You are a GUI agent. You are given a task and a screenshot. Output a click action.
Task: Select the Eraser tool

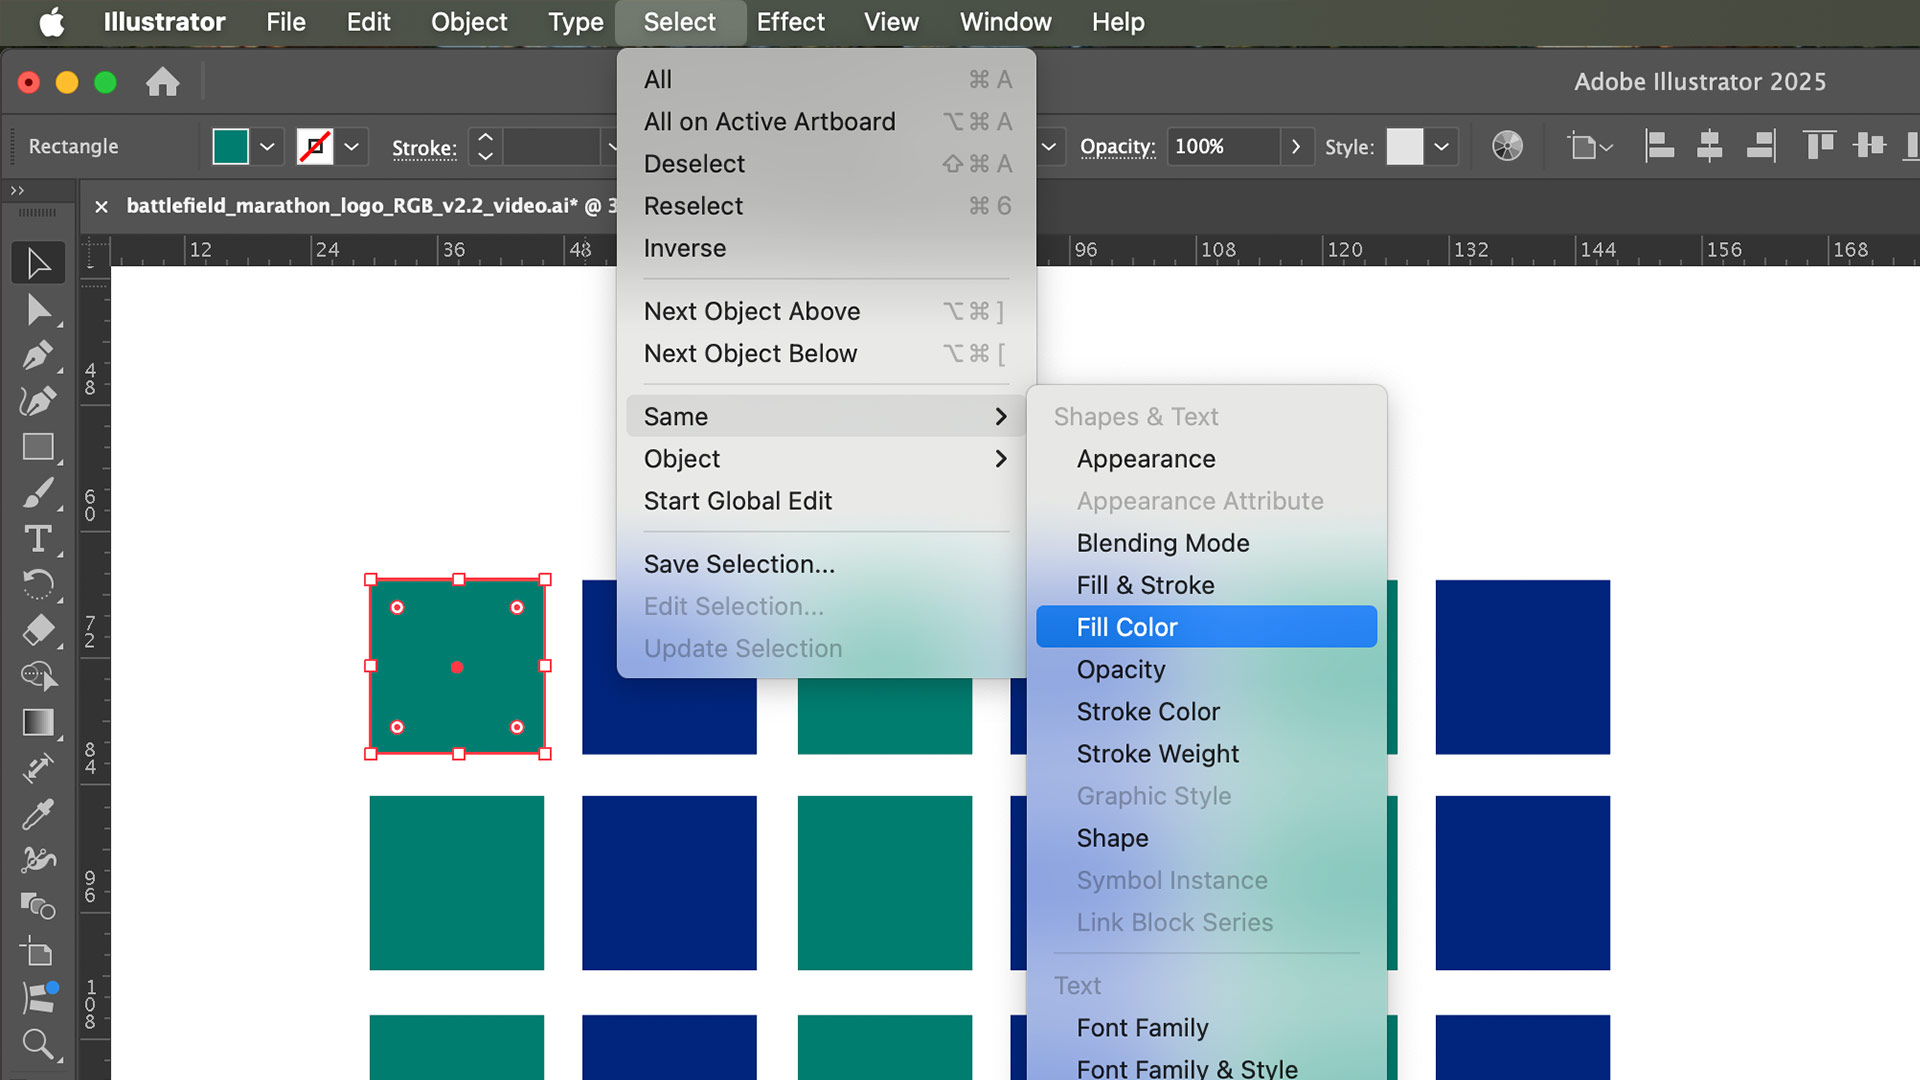(x=38, y=630)
